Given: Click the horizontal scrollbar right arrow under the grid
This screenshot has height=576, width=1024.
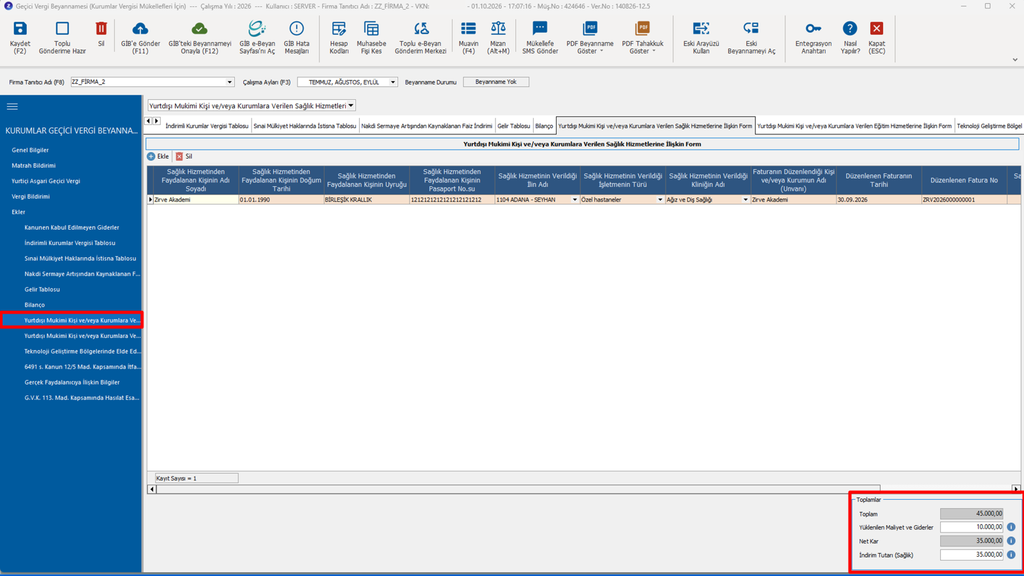Looking at the screenshot, I should (1016, 489).
